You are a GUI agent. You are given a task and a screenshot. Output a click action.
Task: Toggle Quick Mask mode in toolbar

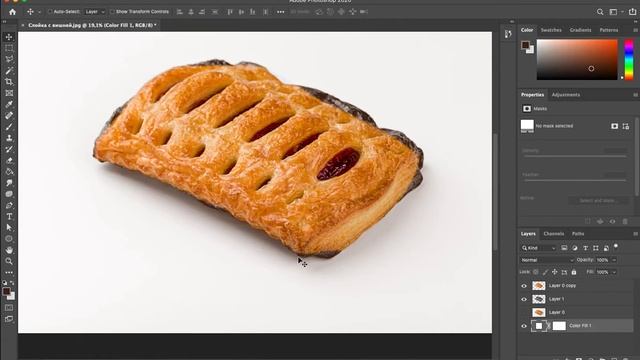click(x=9, y=308)
